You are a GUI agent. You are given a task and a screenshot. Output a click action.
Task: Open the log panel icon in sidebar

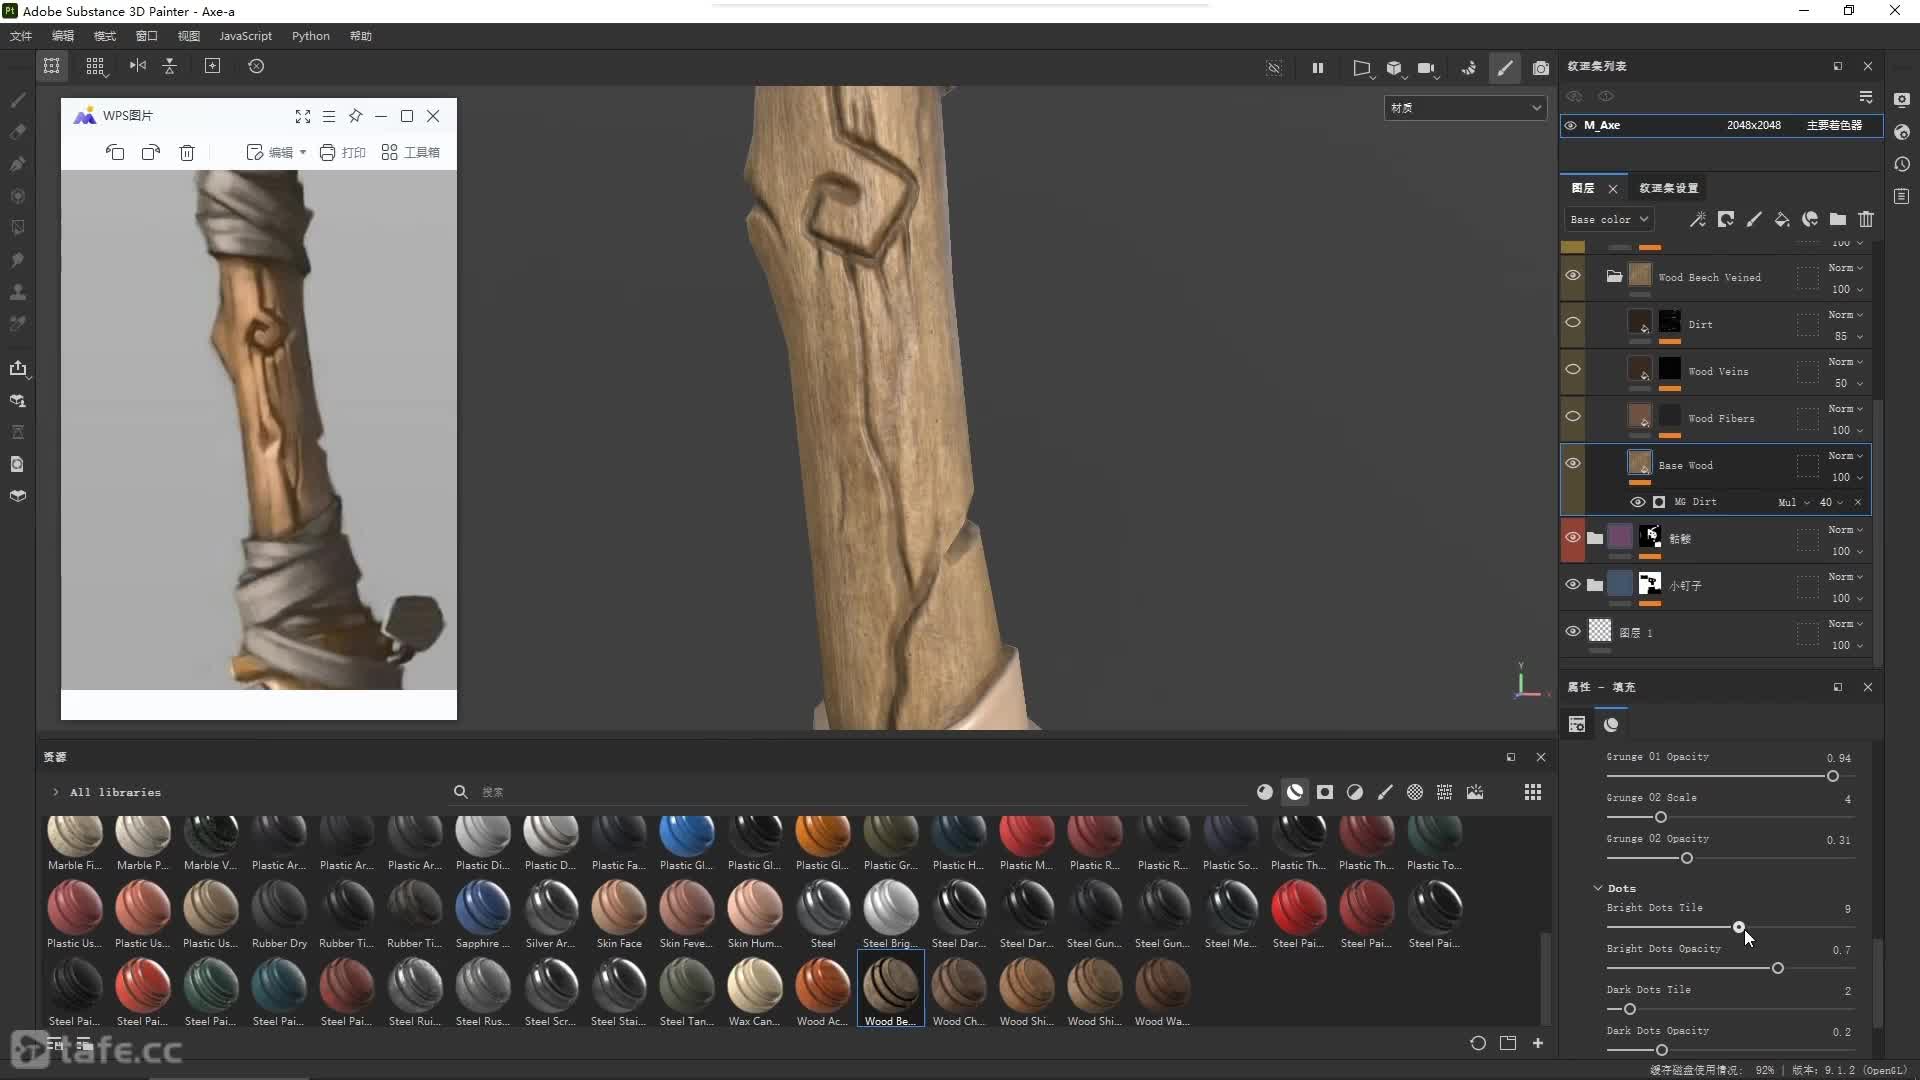[1902, 196]
